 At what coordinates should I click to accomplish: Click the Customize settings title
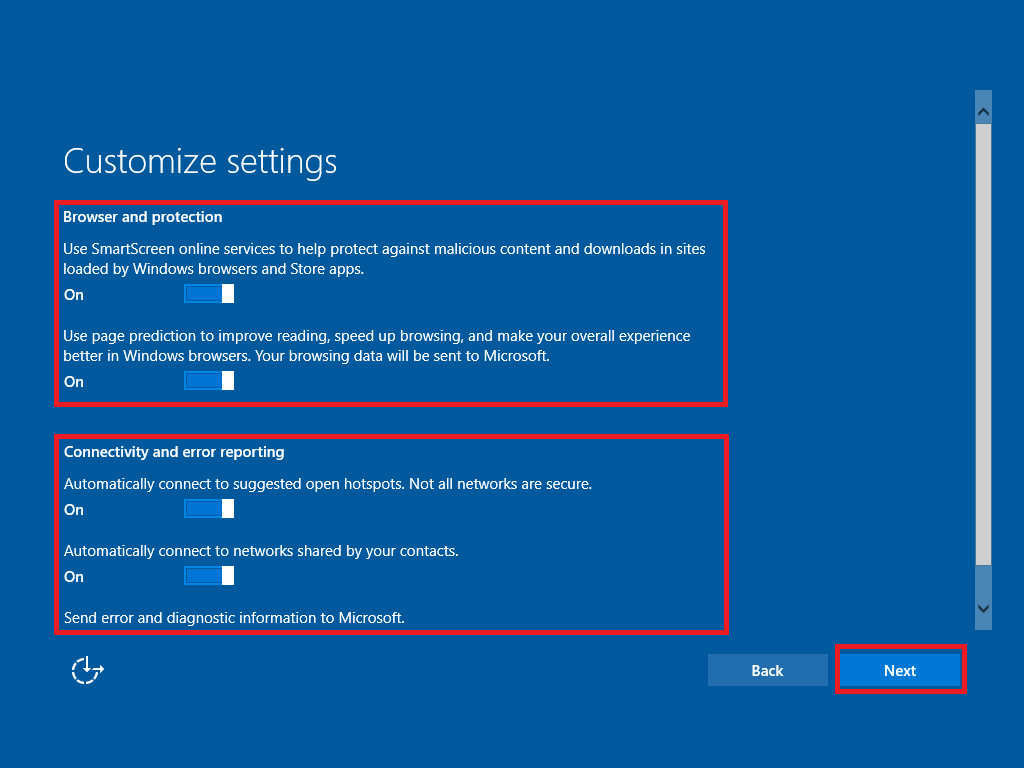pyautogui.click(x=200, y=161)
